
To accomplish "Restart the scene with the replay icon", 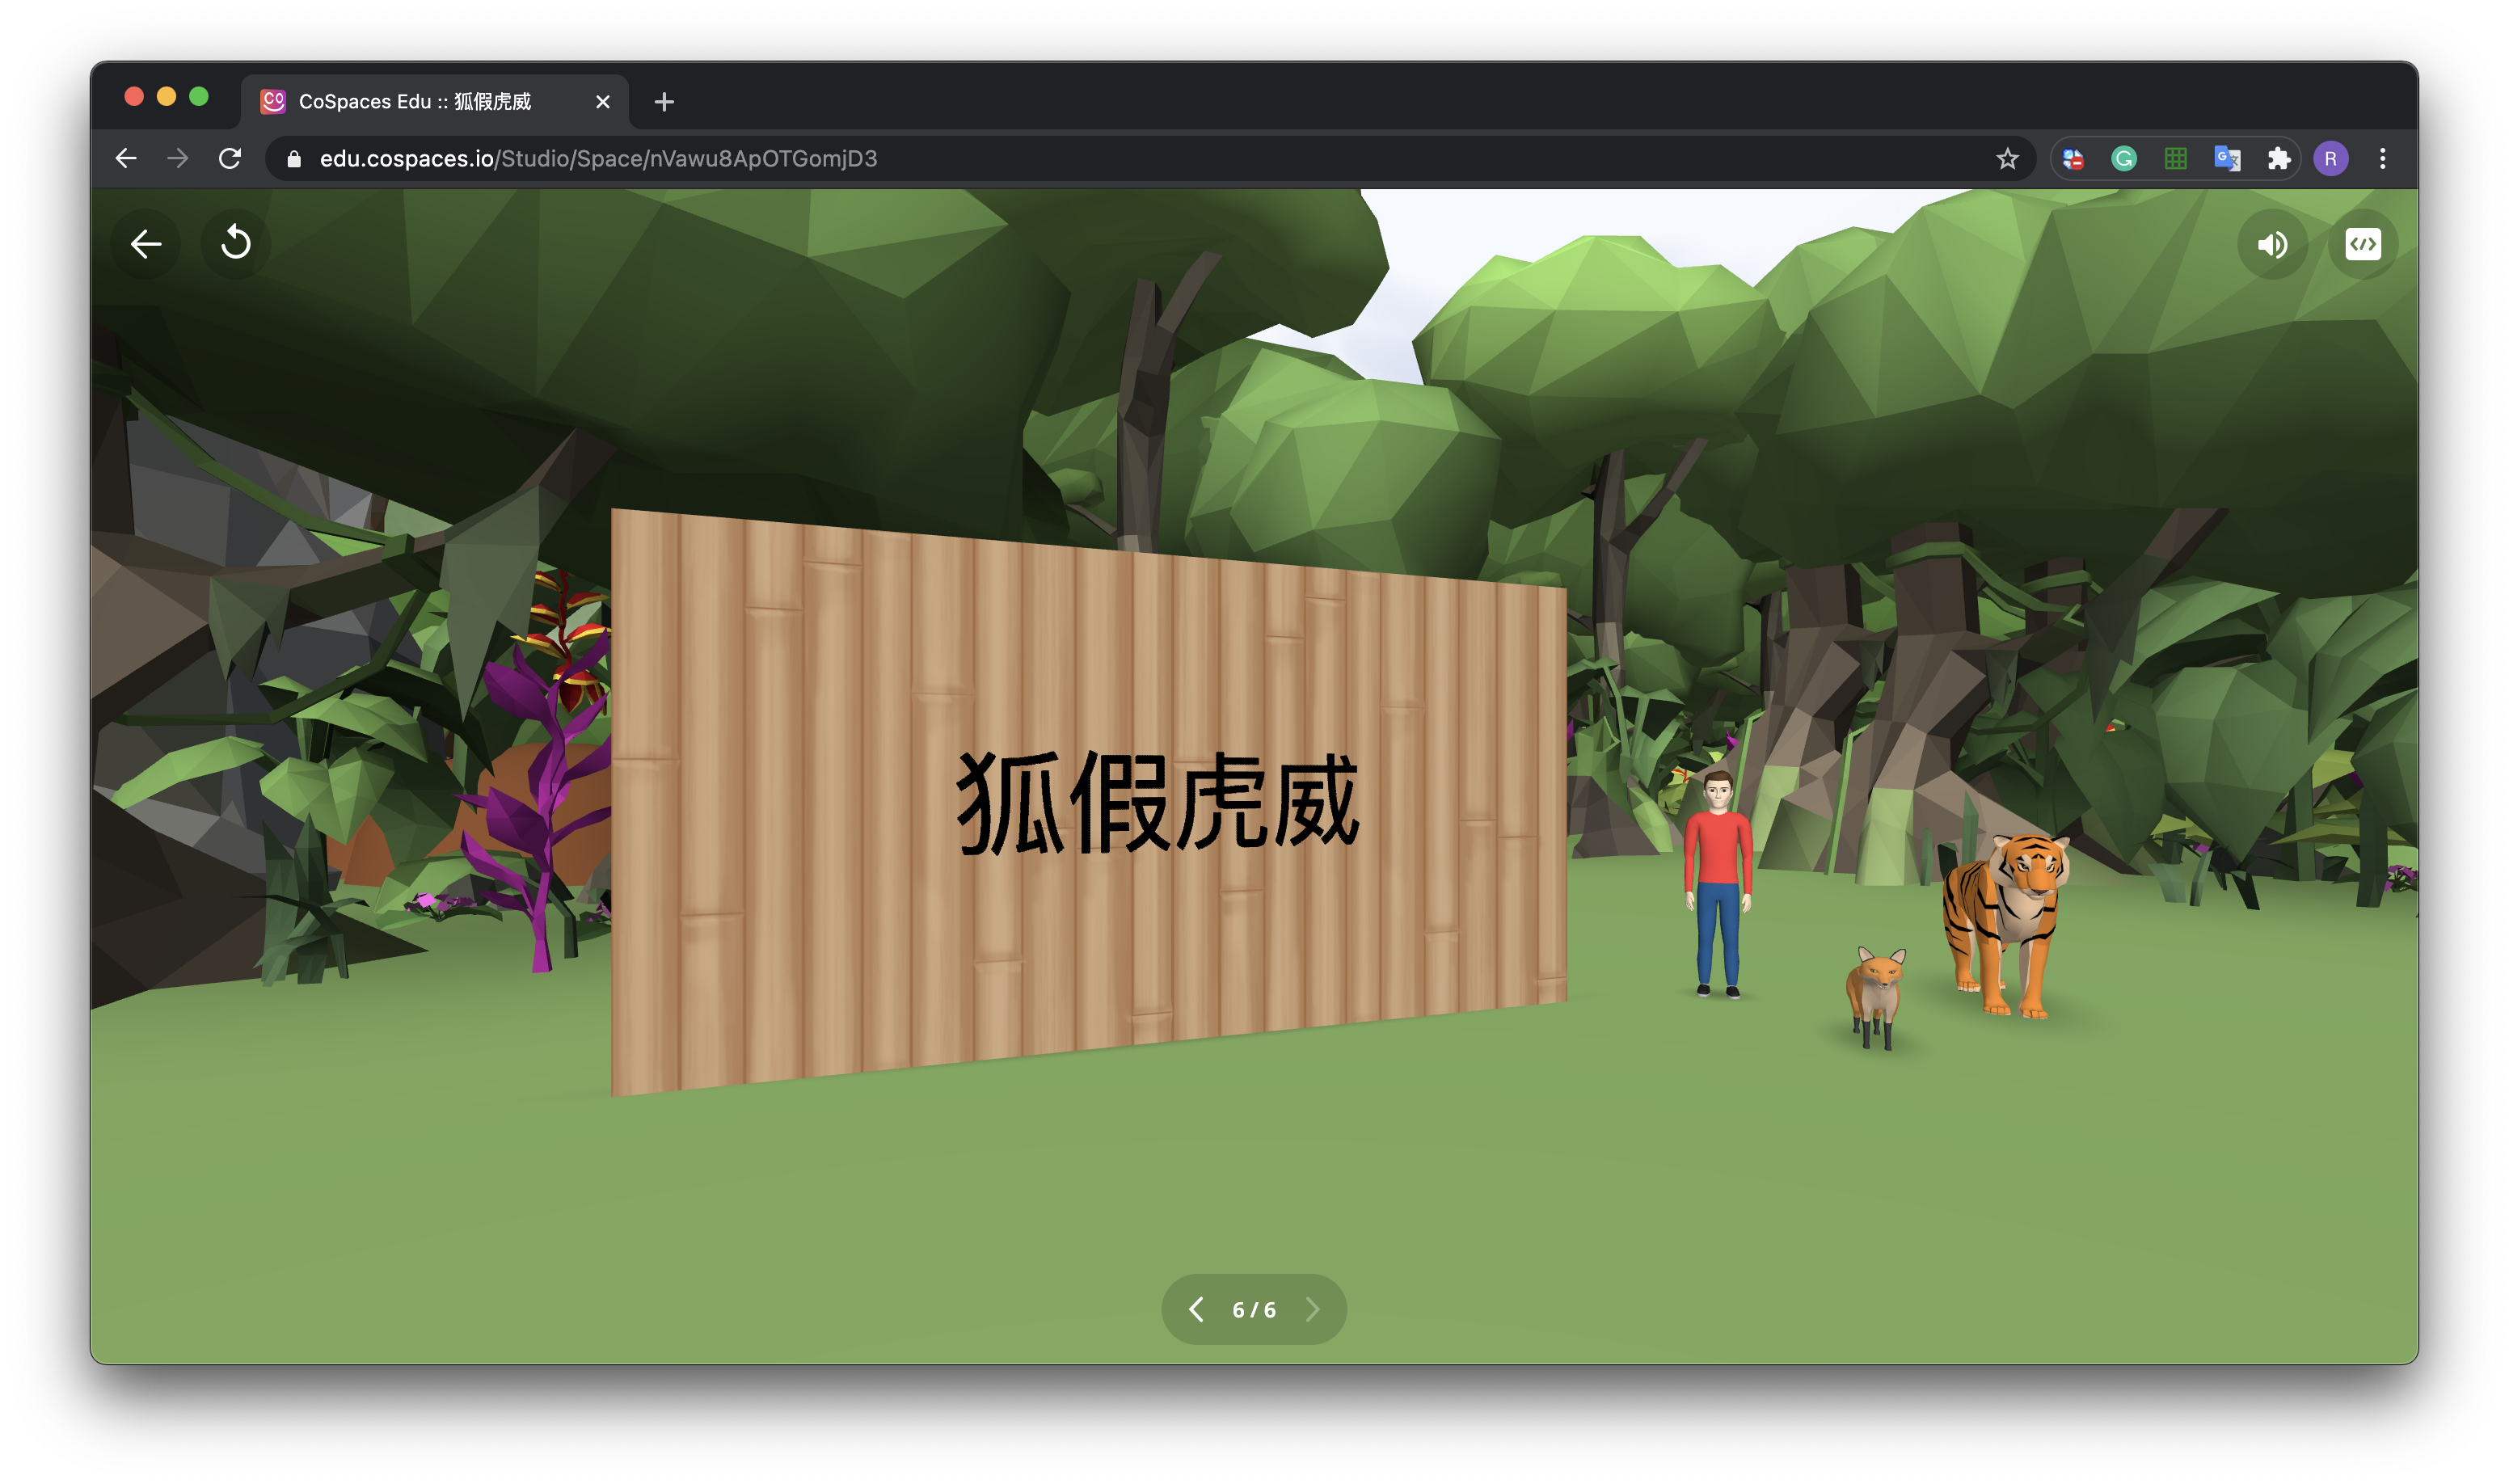I will click(236, 243).
